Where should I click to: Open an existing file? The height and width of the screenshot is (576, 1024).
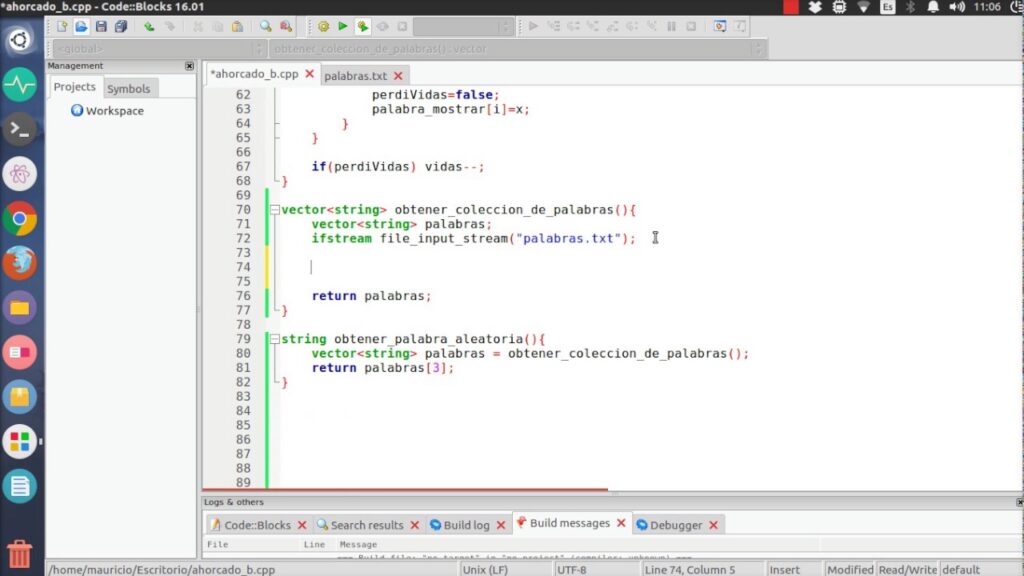tap(82, 28)
